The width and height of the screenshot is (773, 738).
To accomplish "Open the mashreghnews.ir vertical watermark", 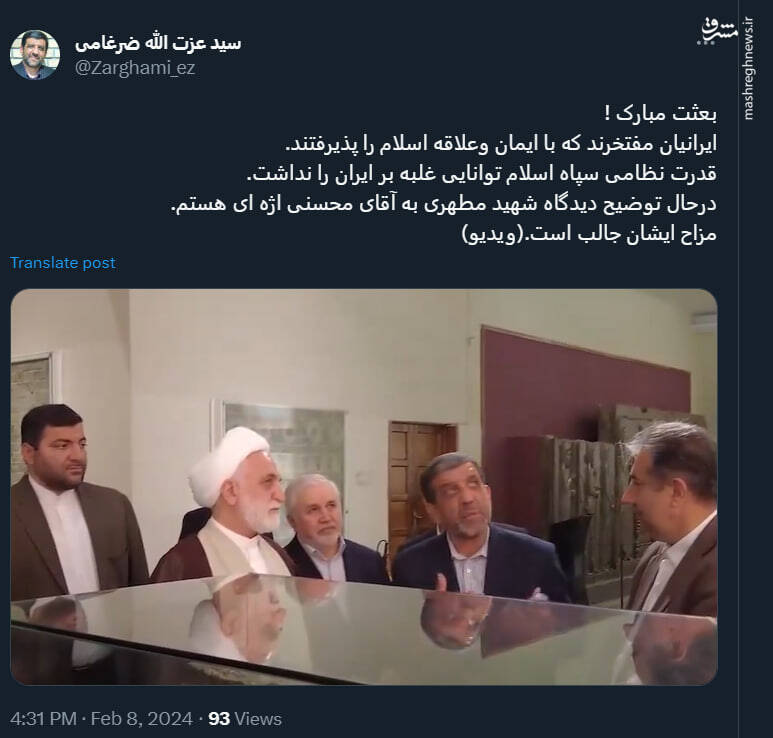I will pyautogui.click(x=748, y=69).
